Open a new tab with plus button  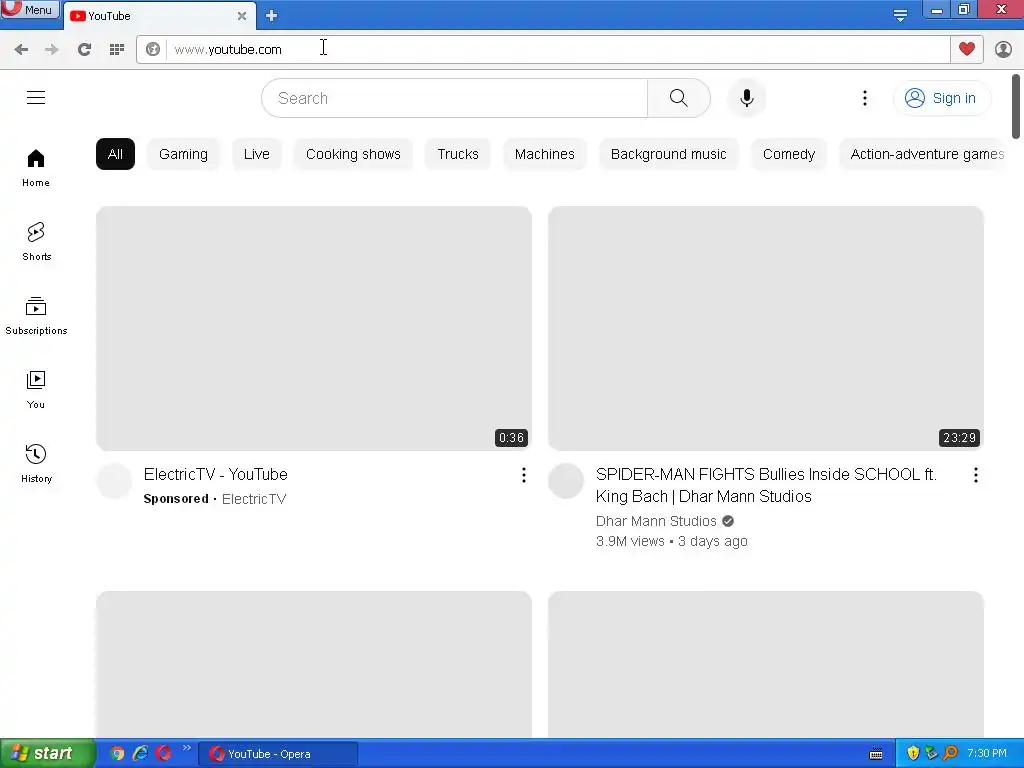pos(272,16)
